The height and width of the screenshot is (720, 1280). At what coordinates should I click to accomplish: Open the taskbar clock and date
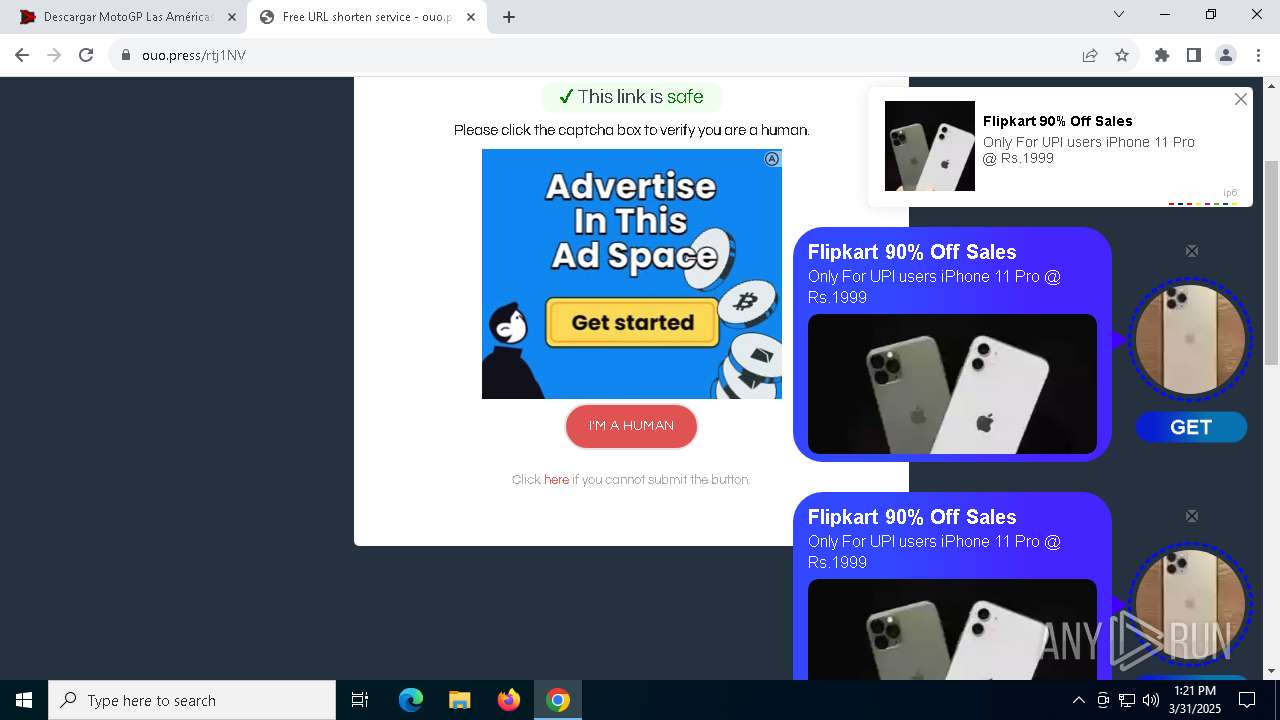[x=1195, y=700]
